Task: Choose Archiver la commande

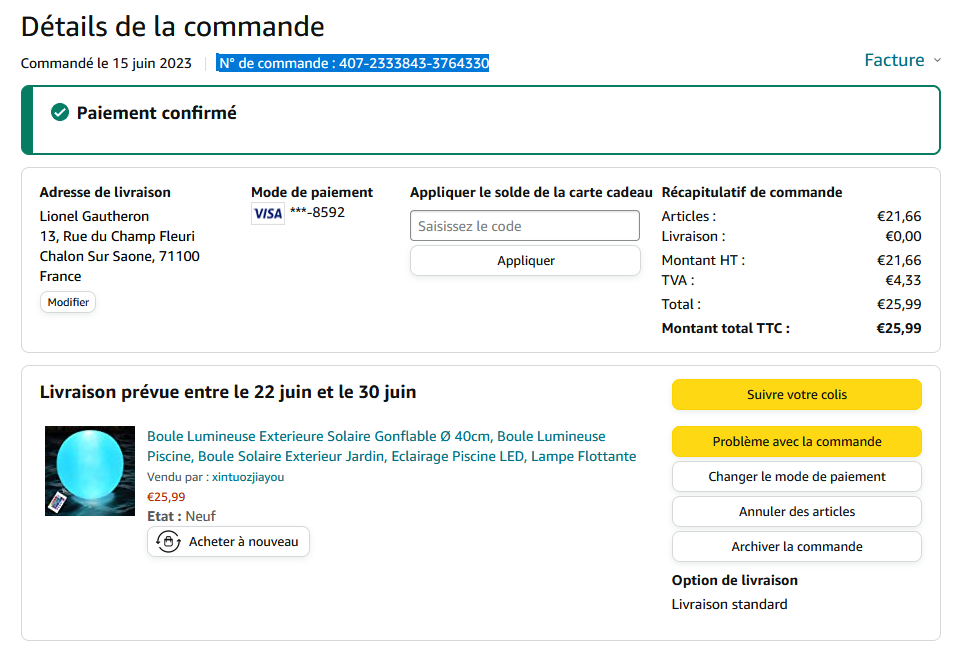Action: pos(796,547)
